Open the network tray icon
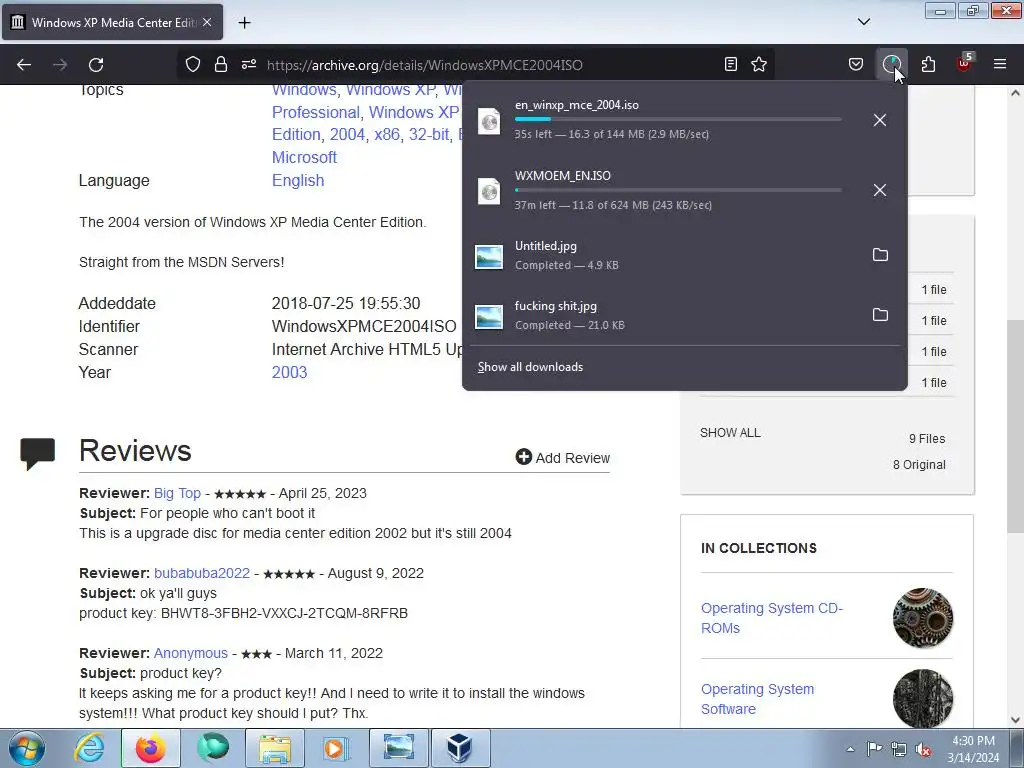This screenshot has width=1024, height=768. click(x=899, y=749)
